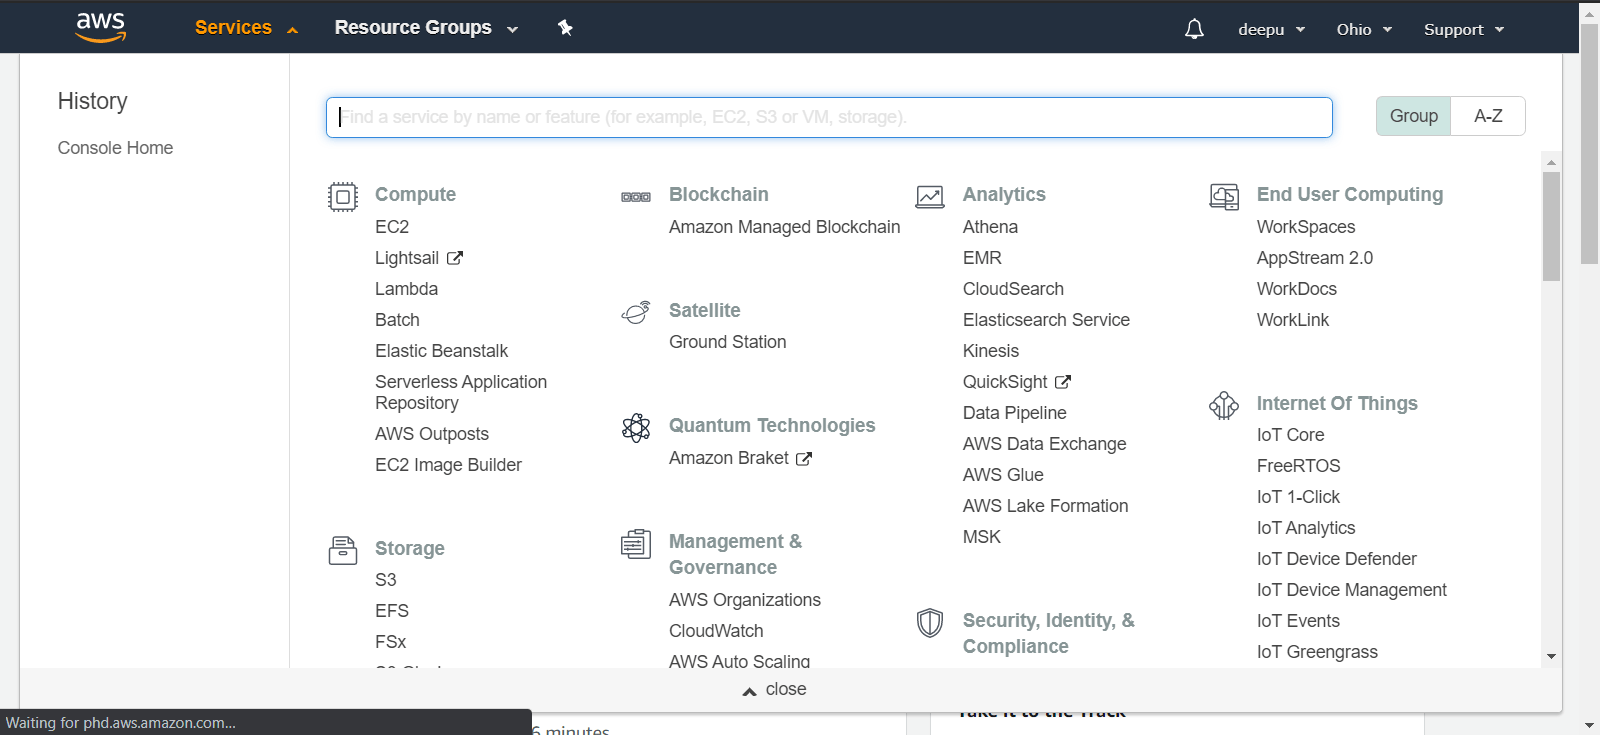Open IoT Device Defender
This screenshot has width=1600, height=735.
1336,559
